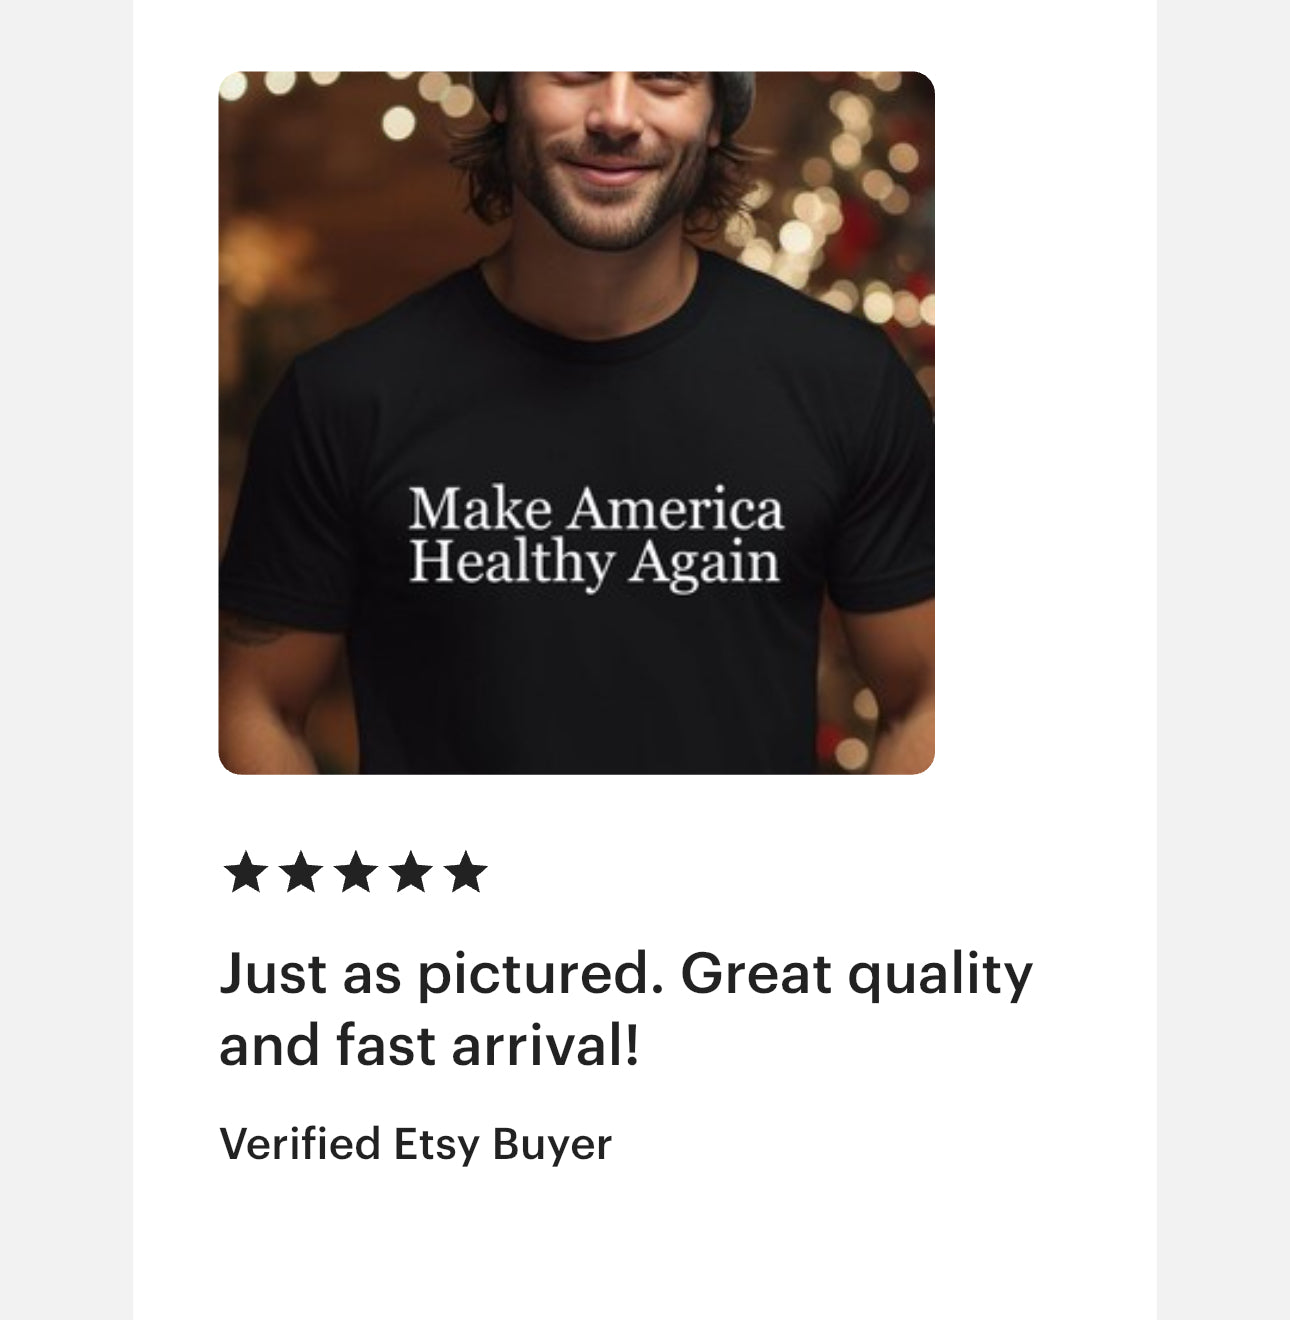Image resolution: width=1290 pixels, height=1320 pixels.
Task: Click the second rating star
Action: click(301, 872)
